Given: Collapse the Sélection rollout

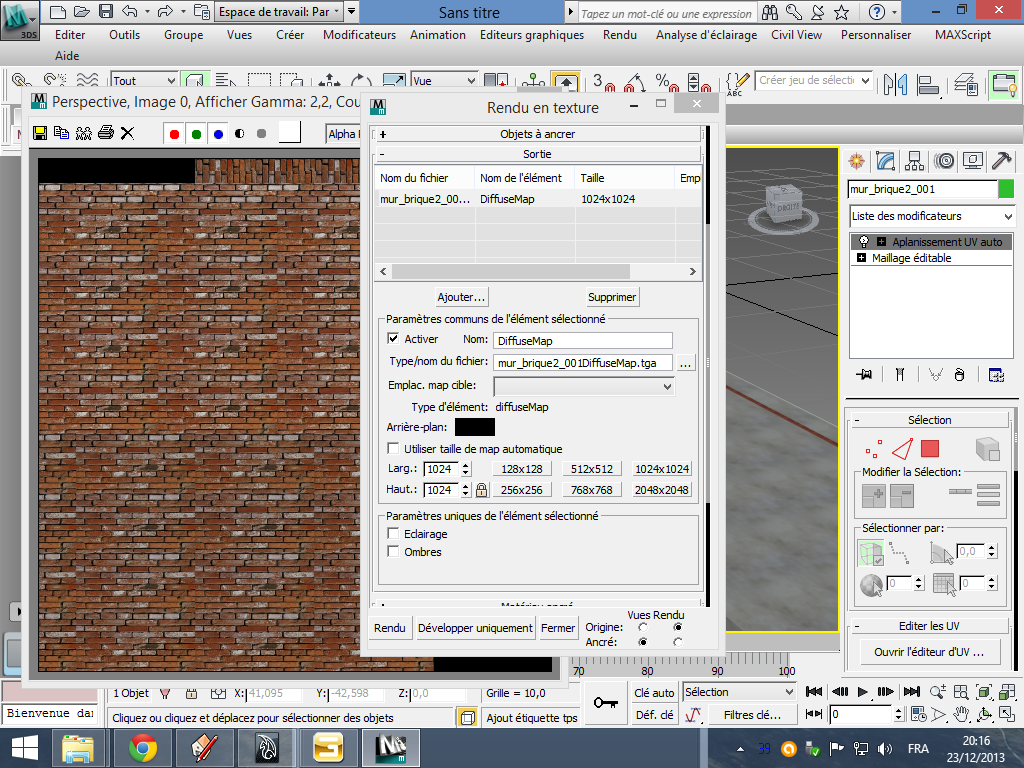Looking at the screenshot, I should [x=929, y=420].
